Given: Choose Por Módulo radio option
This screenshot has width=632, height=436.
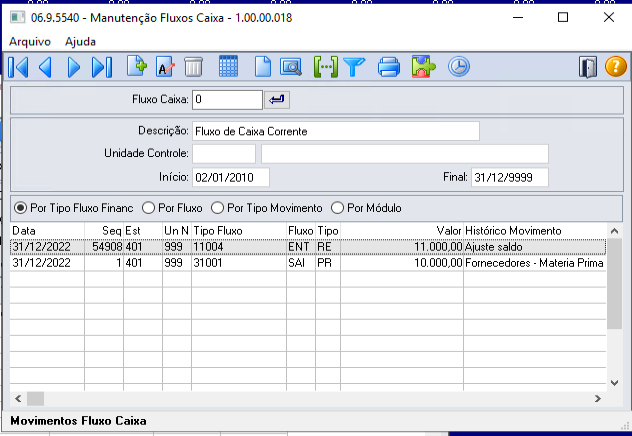Looking at the screenshot, I should coord(337,208).
